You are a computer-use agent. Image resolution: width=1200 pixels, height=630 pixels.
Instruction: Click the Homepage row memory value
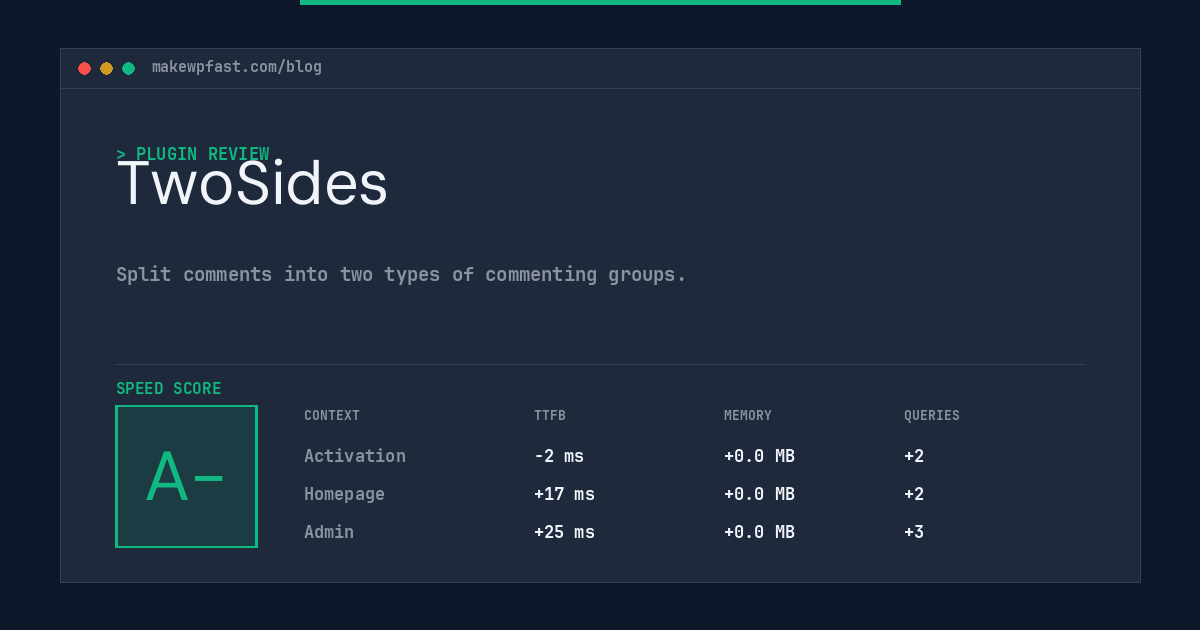(759, 494)
